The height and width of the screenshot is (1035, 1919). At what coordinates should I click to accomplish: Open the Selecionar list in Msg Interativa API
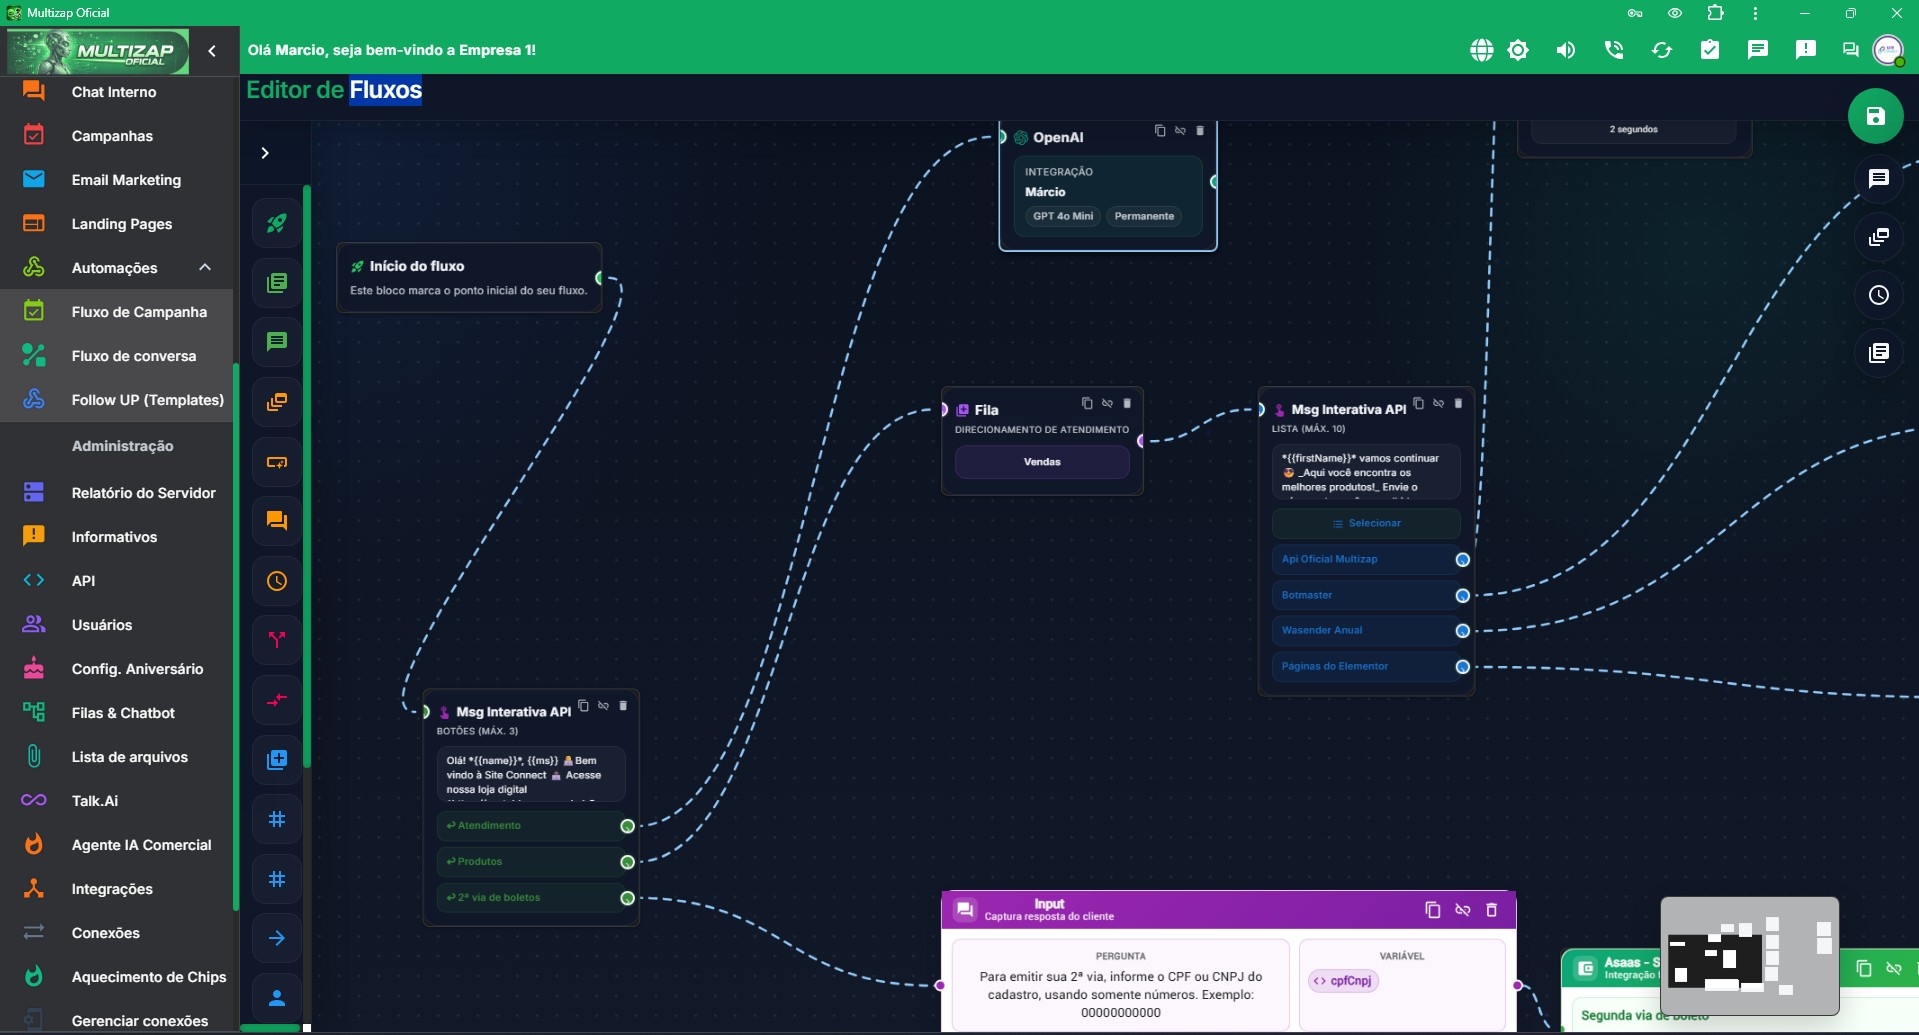pyautogui.click(x=1366, y=523)
